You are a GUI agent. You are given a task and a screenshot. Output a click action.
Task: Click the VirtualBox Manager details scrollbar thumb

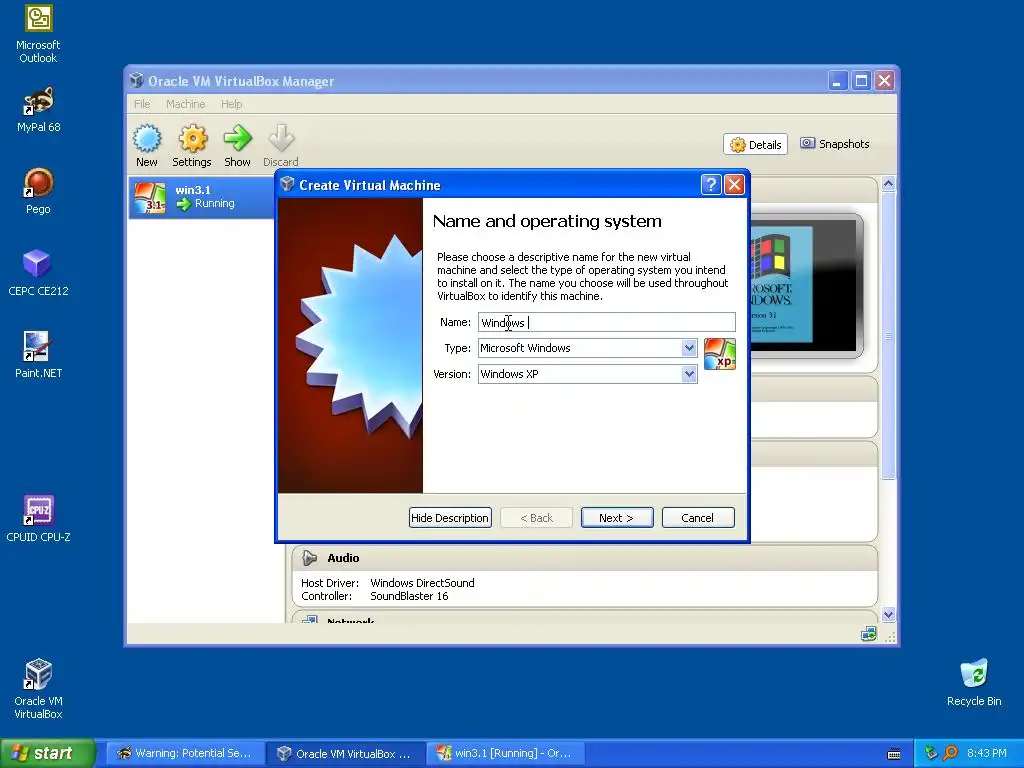888,336
